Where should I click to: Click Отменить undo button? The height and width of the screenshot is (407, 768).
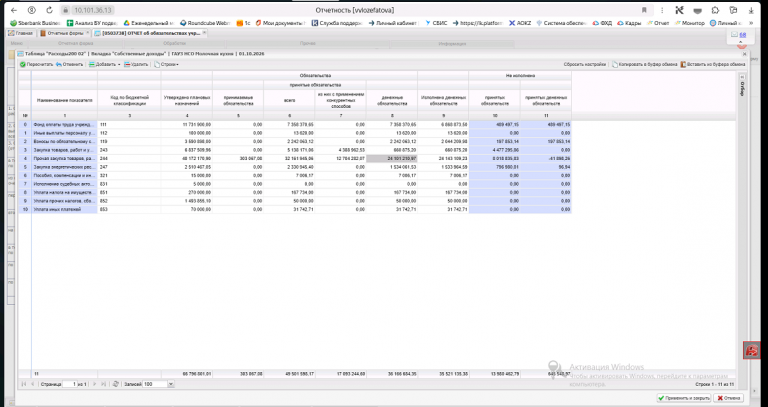pyautogui.click(x=69, y=64)
